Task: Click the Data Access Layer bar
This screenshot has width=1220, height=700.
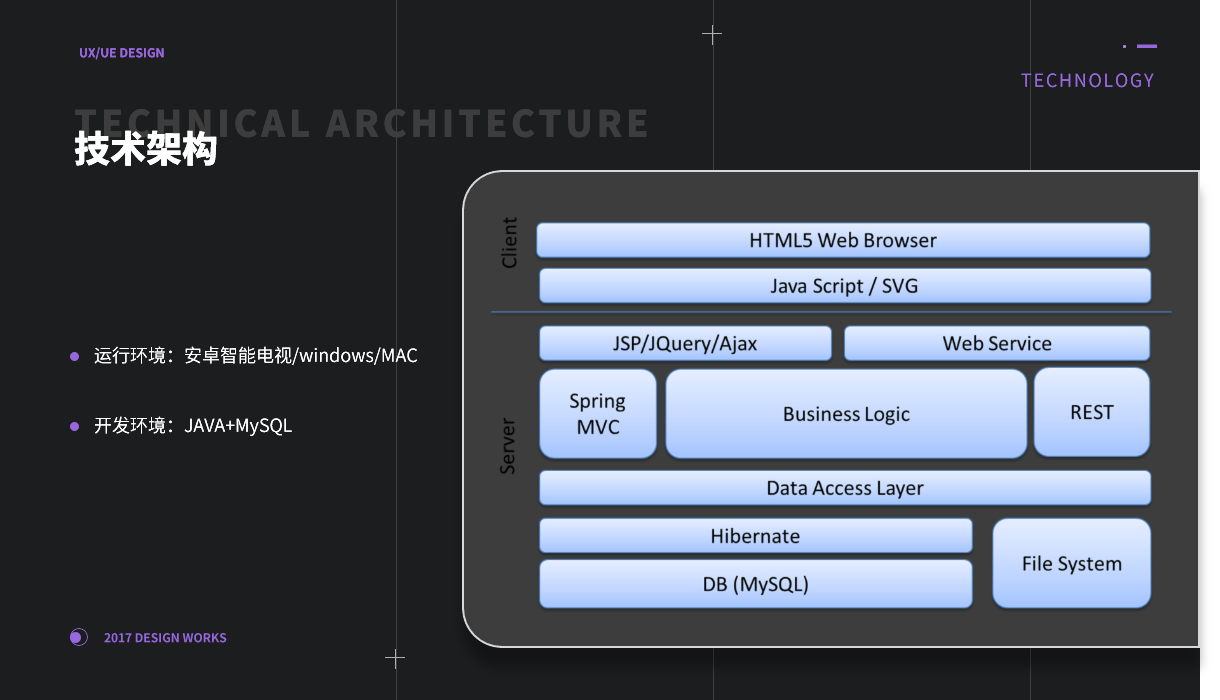Action: (x=845, y=488)
